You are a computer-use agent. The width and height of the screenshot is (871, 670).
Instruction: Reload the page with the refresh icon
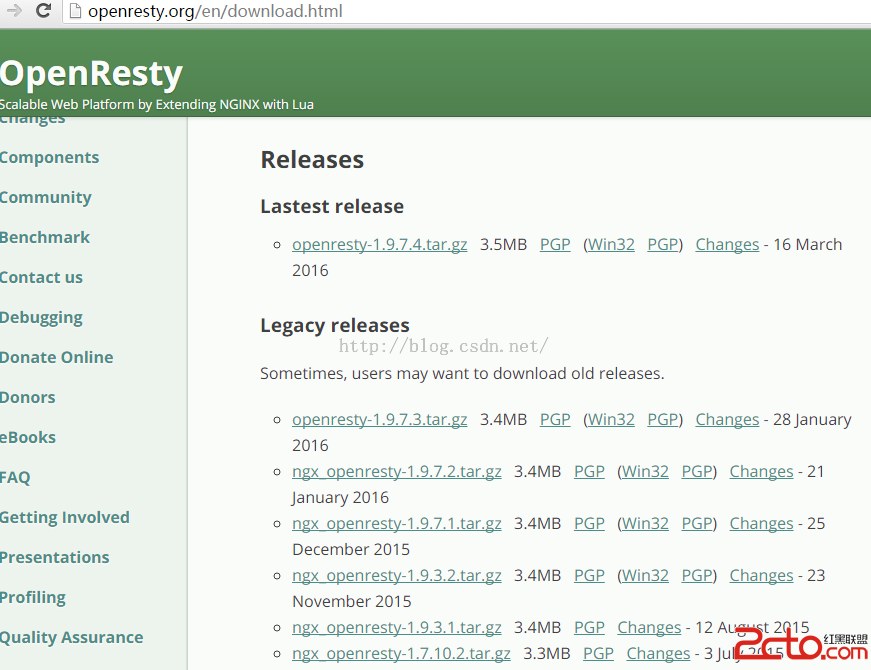43,11
